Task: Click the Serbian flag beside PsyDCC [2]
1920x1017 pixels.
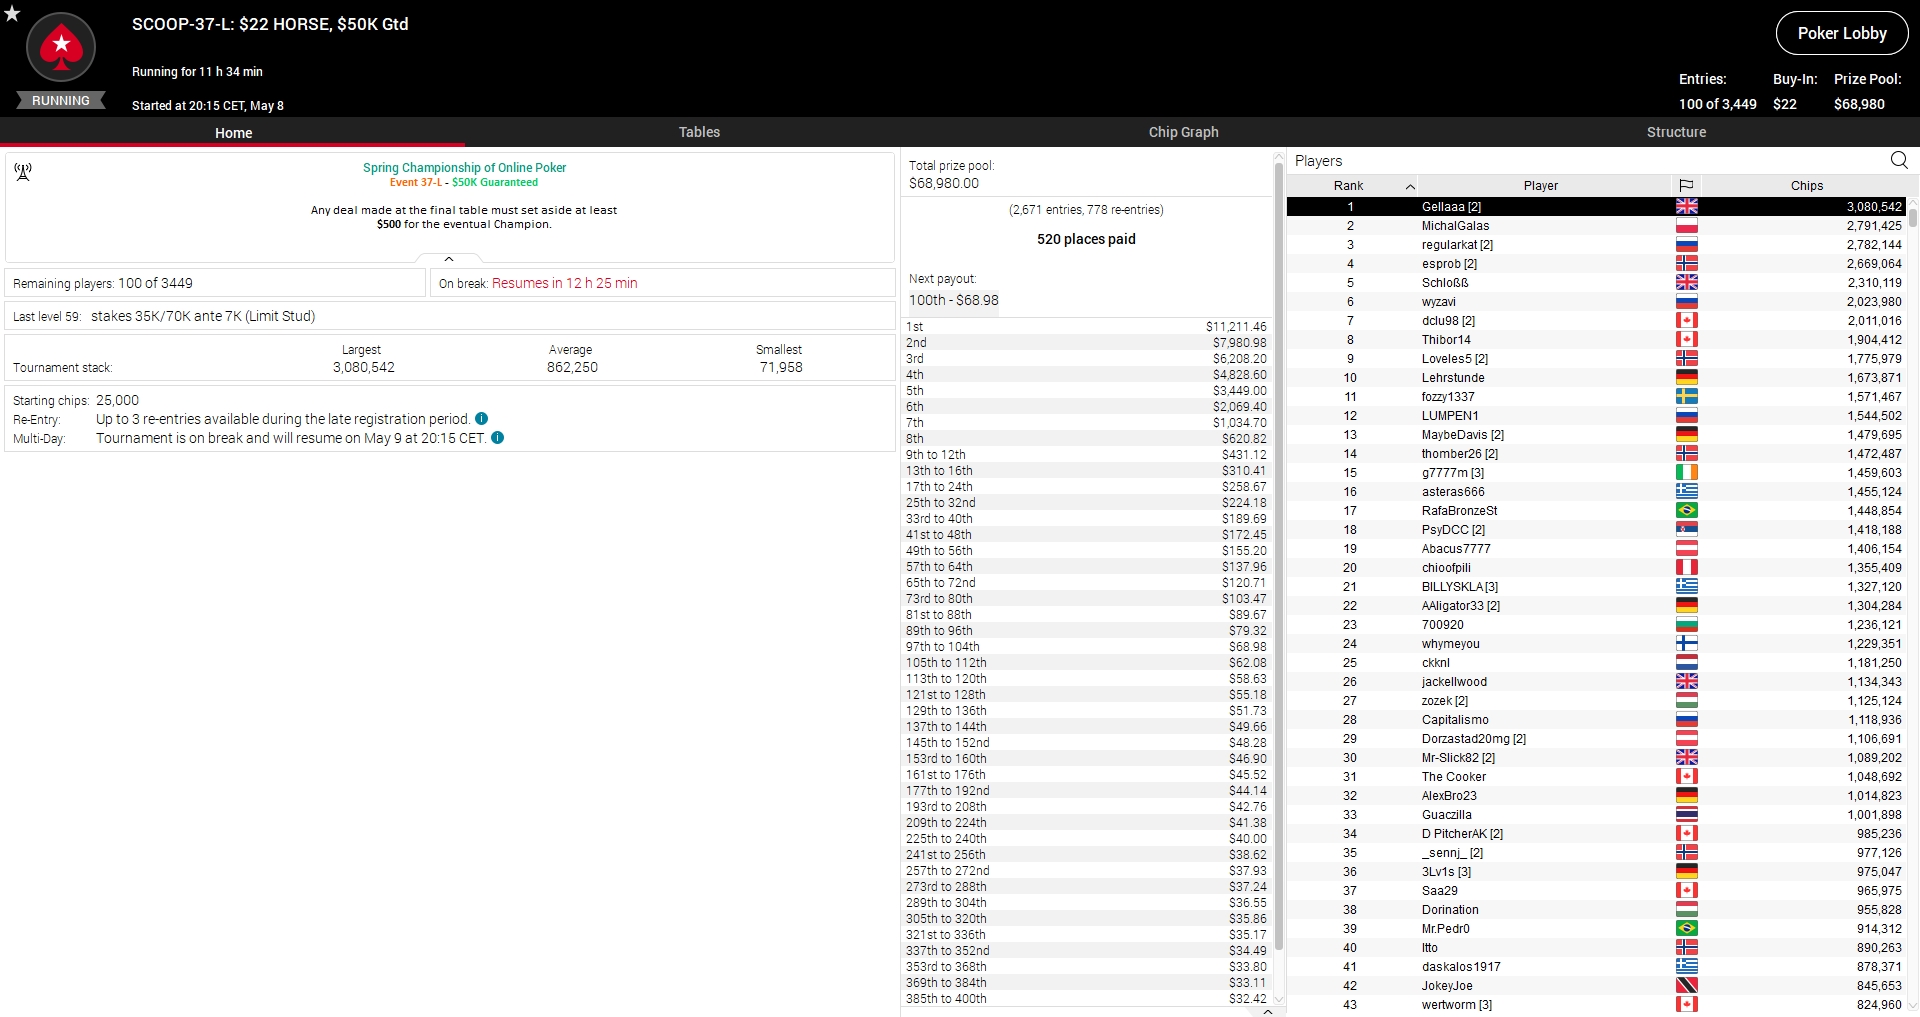Action: [x=1686, y=530]
